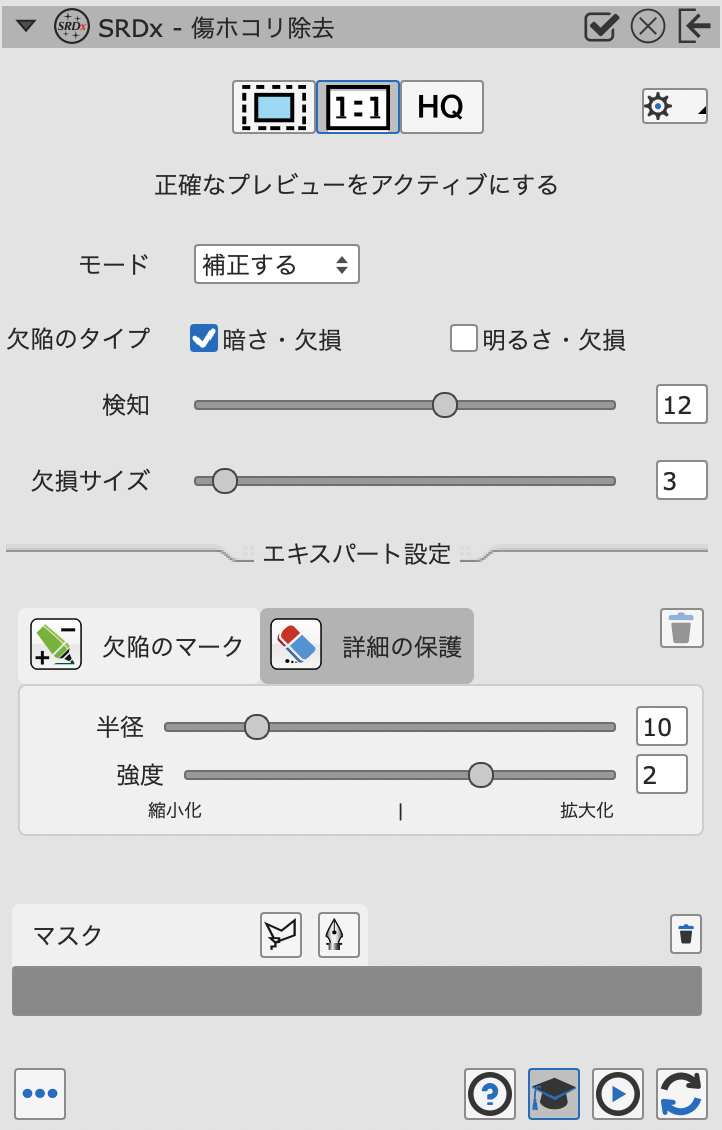Screen dimensions: 722x1130
Task: Switch to the 詳細の保護 tab
Action: 367,646
